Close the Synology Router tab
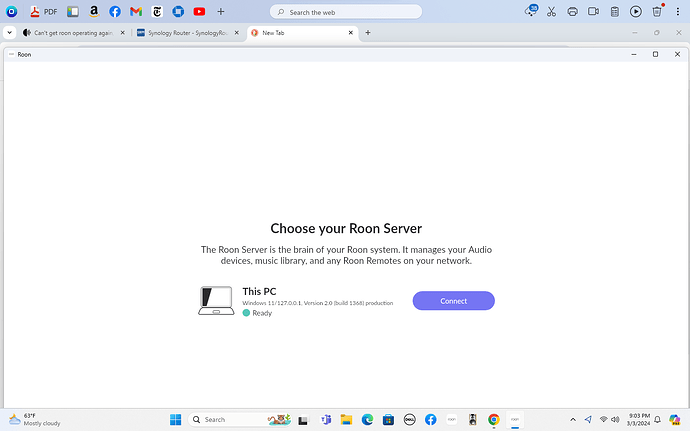 236,33
